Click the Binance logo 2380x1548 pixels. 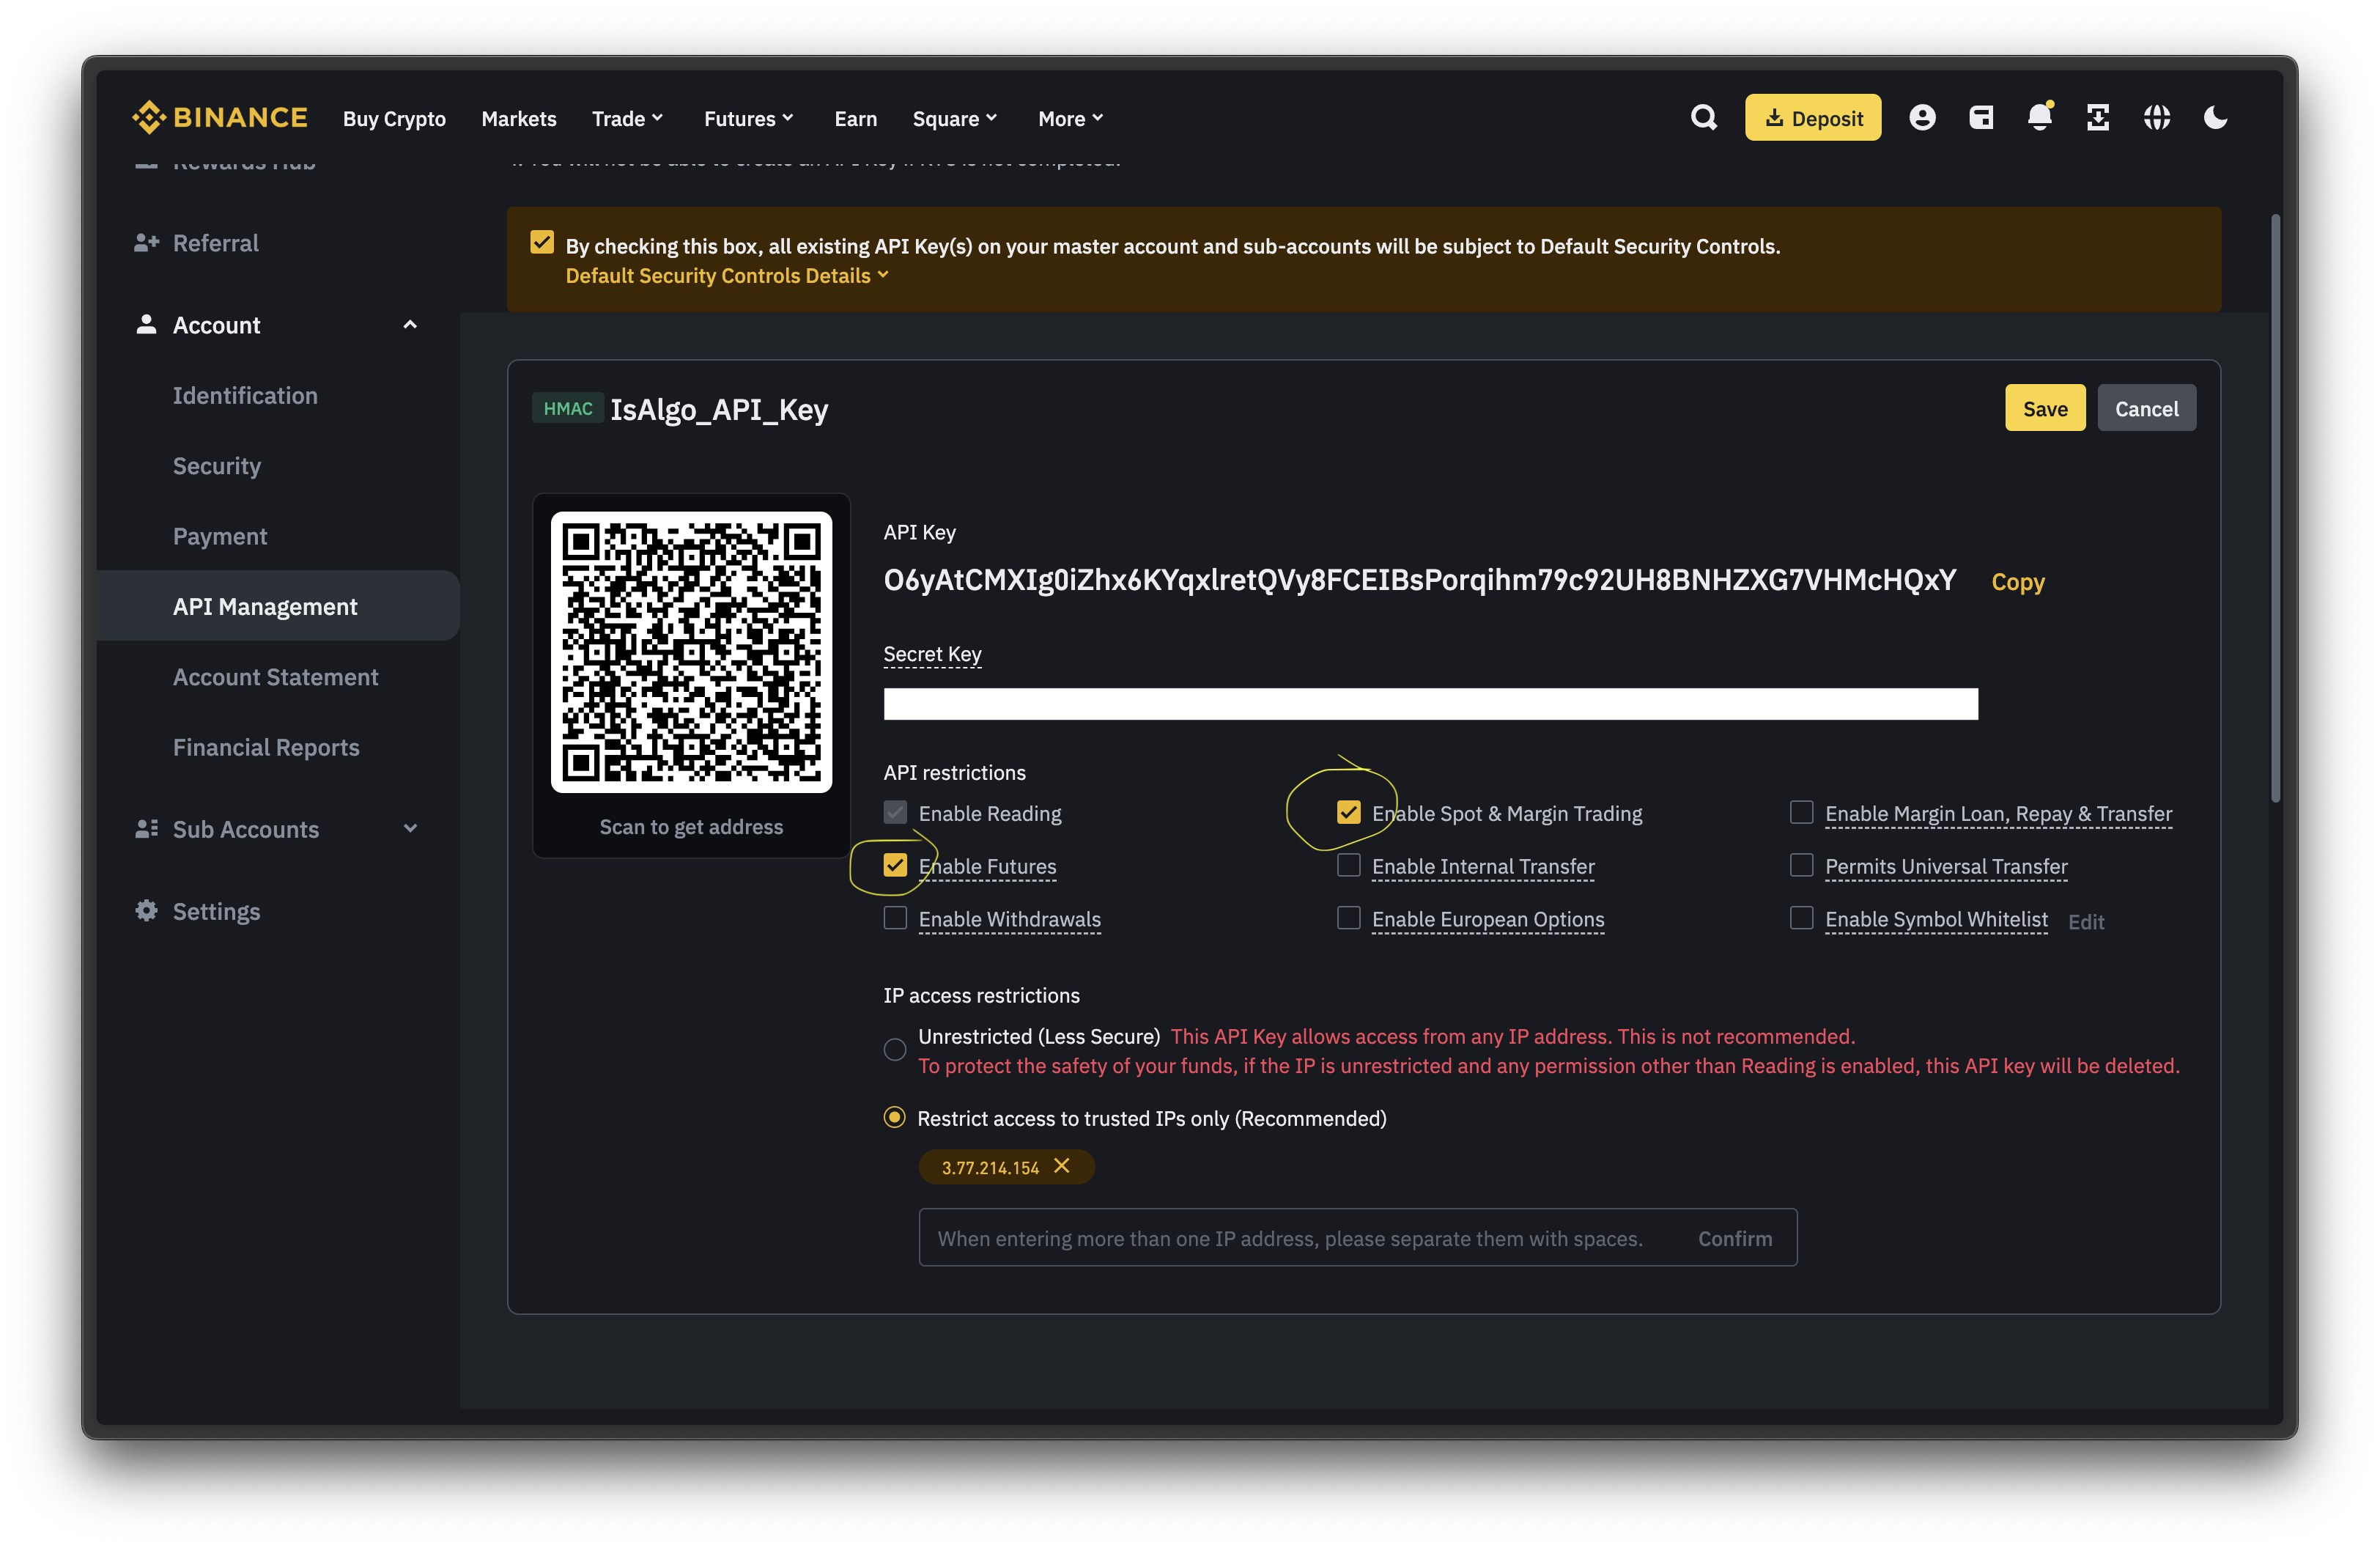pyautogui.click(x=219, y=118)
